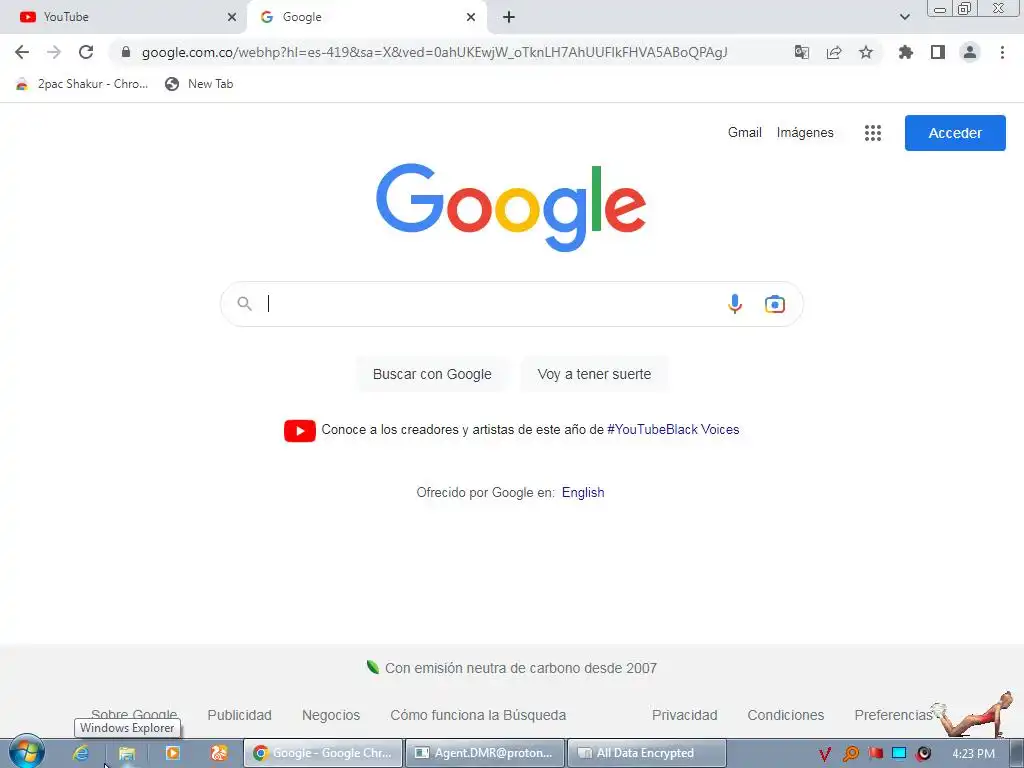Screen dimensions: 1024x768
Task: Open the New Tab bookmark
Action: [199, 84]
